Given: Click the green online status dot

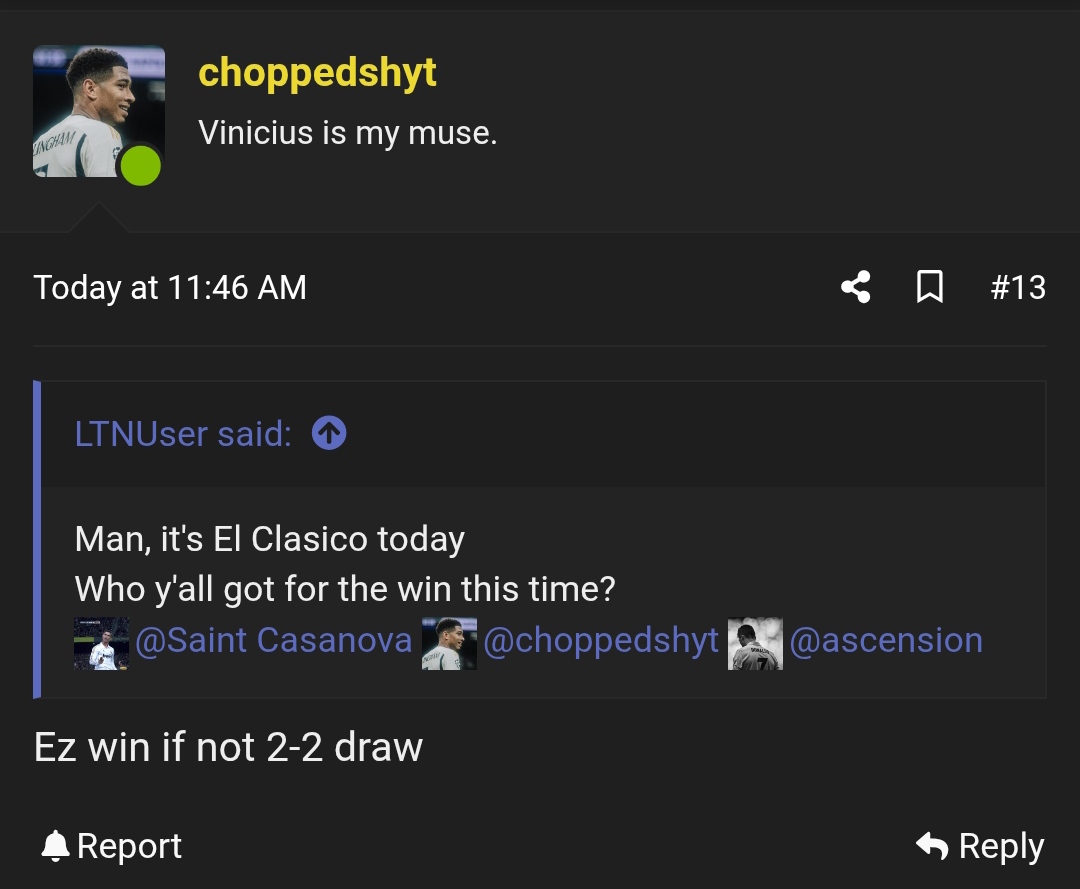Looking at the screenshot, I should pyautogui.click(x=141, y=166).
